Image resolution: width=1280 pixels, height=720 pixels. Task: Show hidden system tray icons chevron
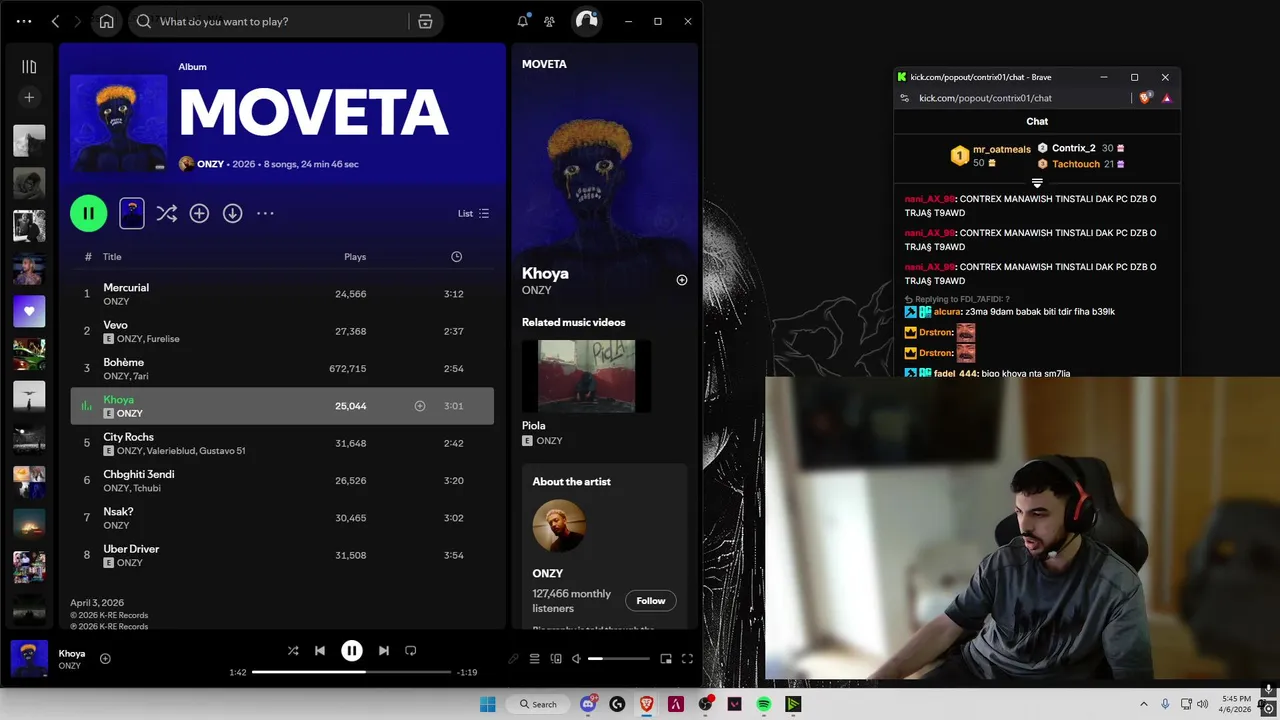[1143, 704]
